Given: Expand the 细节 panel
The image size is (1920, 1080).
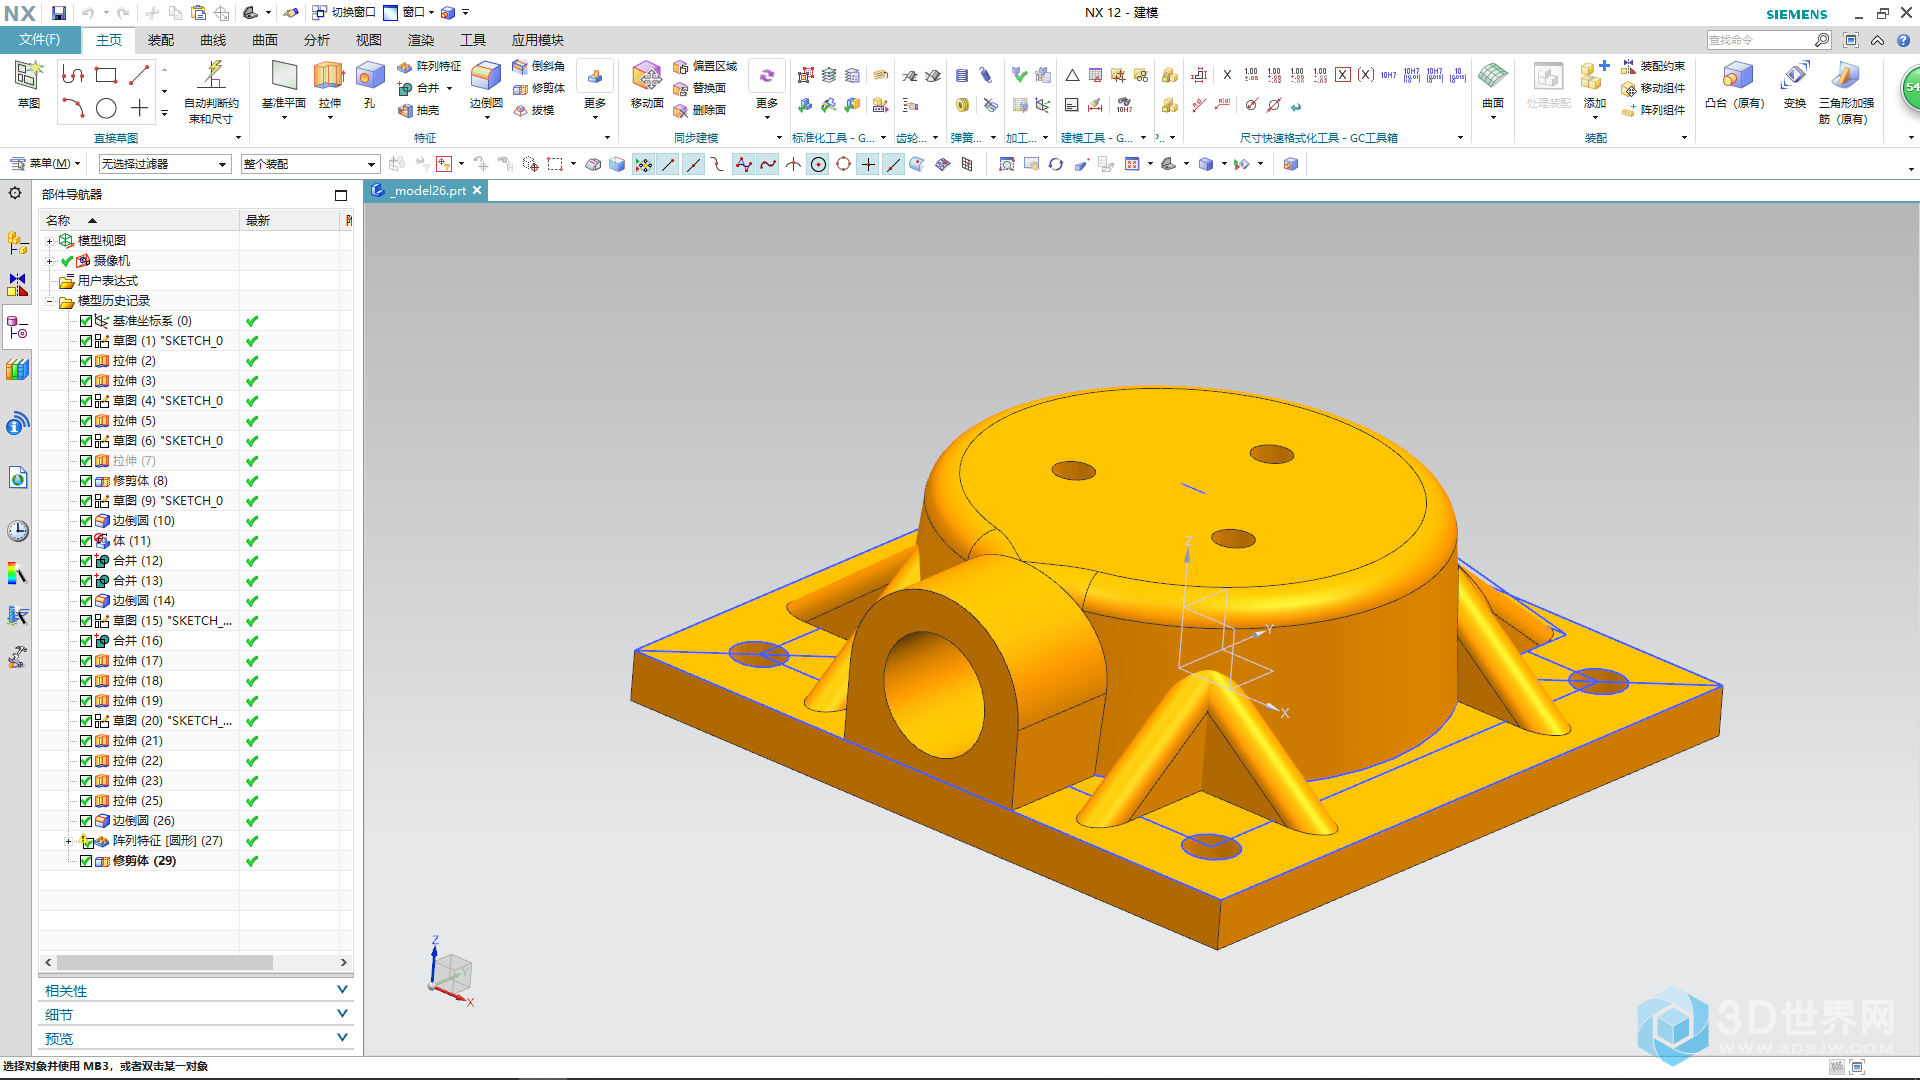Looking at the screenshot, I should coord(196,1014).
